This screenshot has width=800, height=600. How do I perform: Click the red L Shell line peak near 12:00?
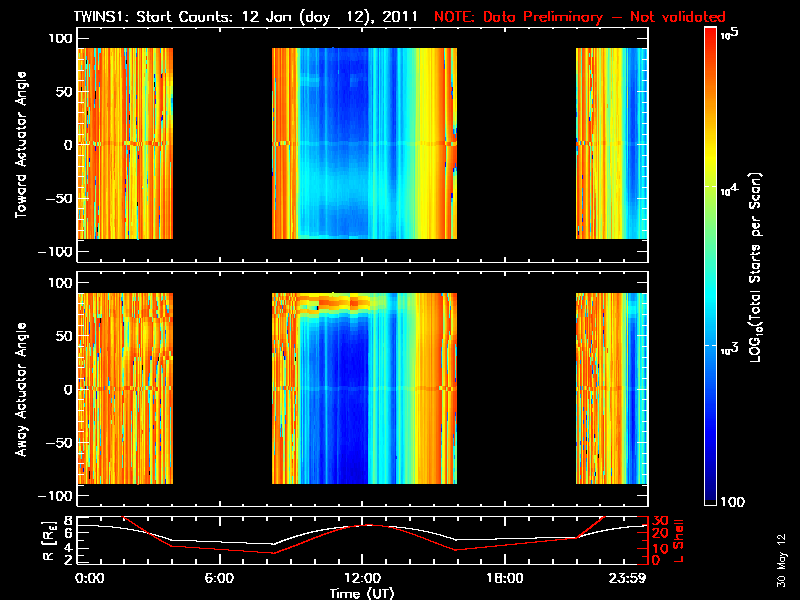point(368,524)
